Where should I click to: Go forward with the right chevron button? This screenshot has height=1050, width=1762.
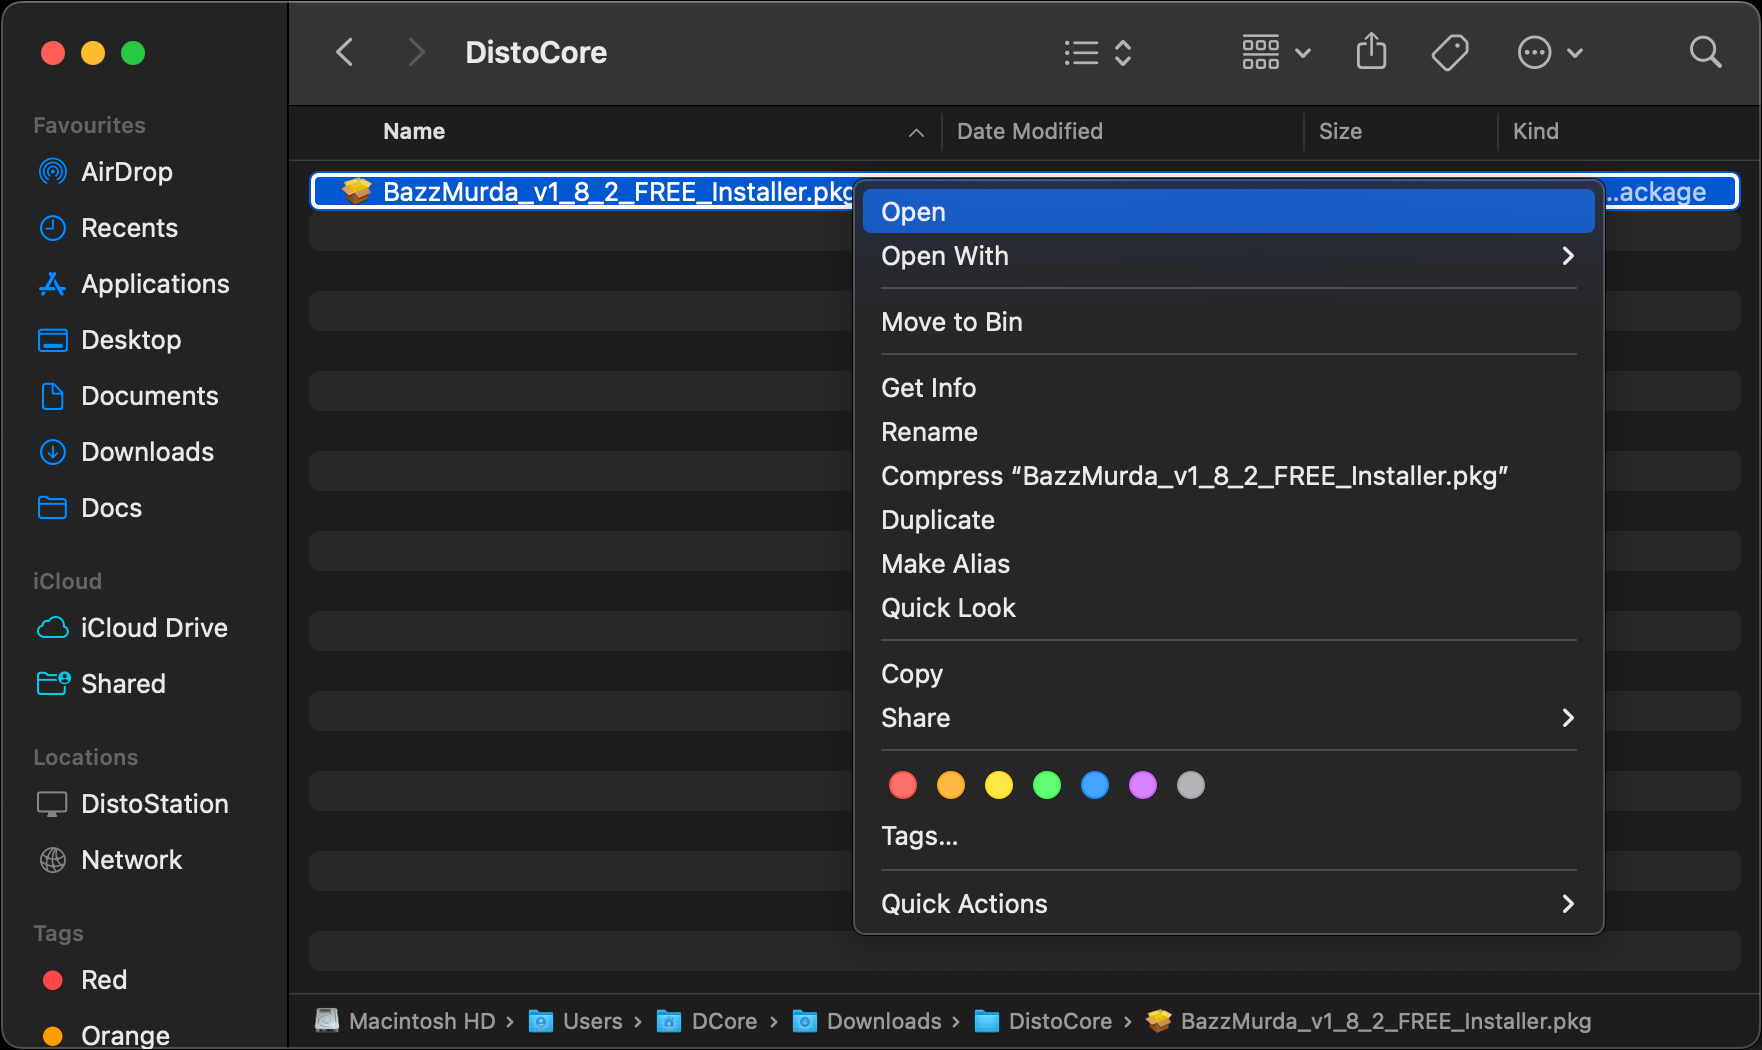(x=417, y=52)
